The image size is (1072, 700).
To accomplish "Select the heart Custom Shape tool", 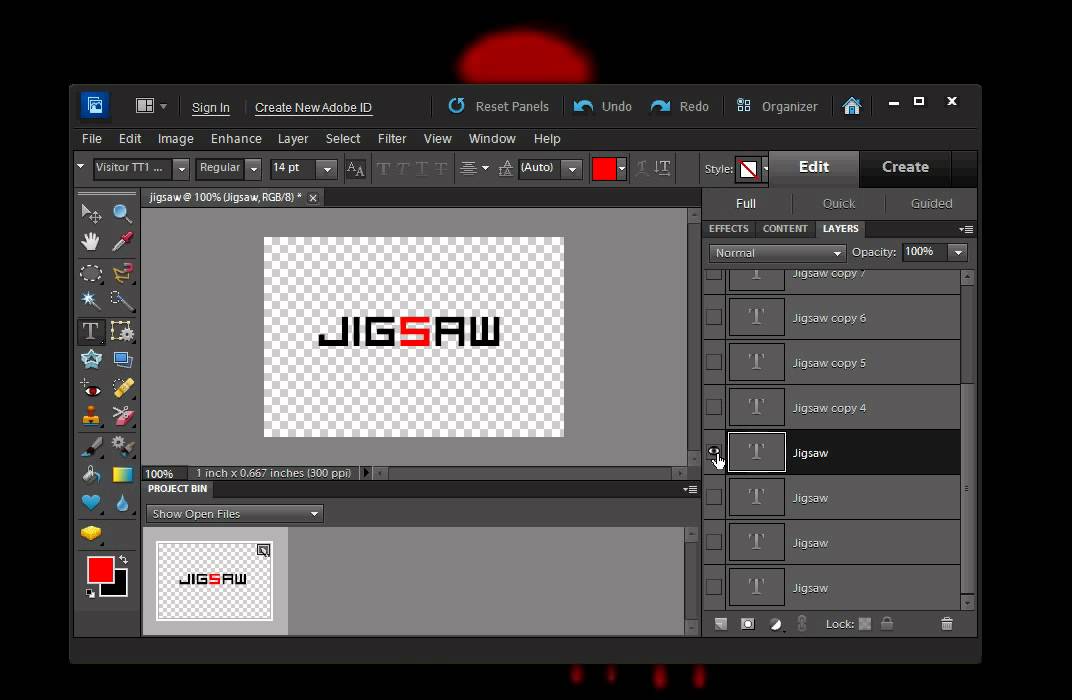I will tap(91, 503).
